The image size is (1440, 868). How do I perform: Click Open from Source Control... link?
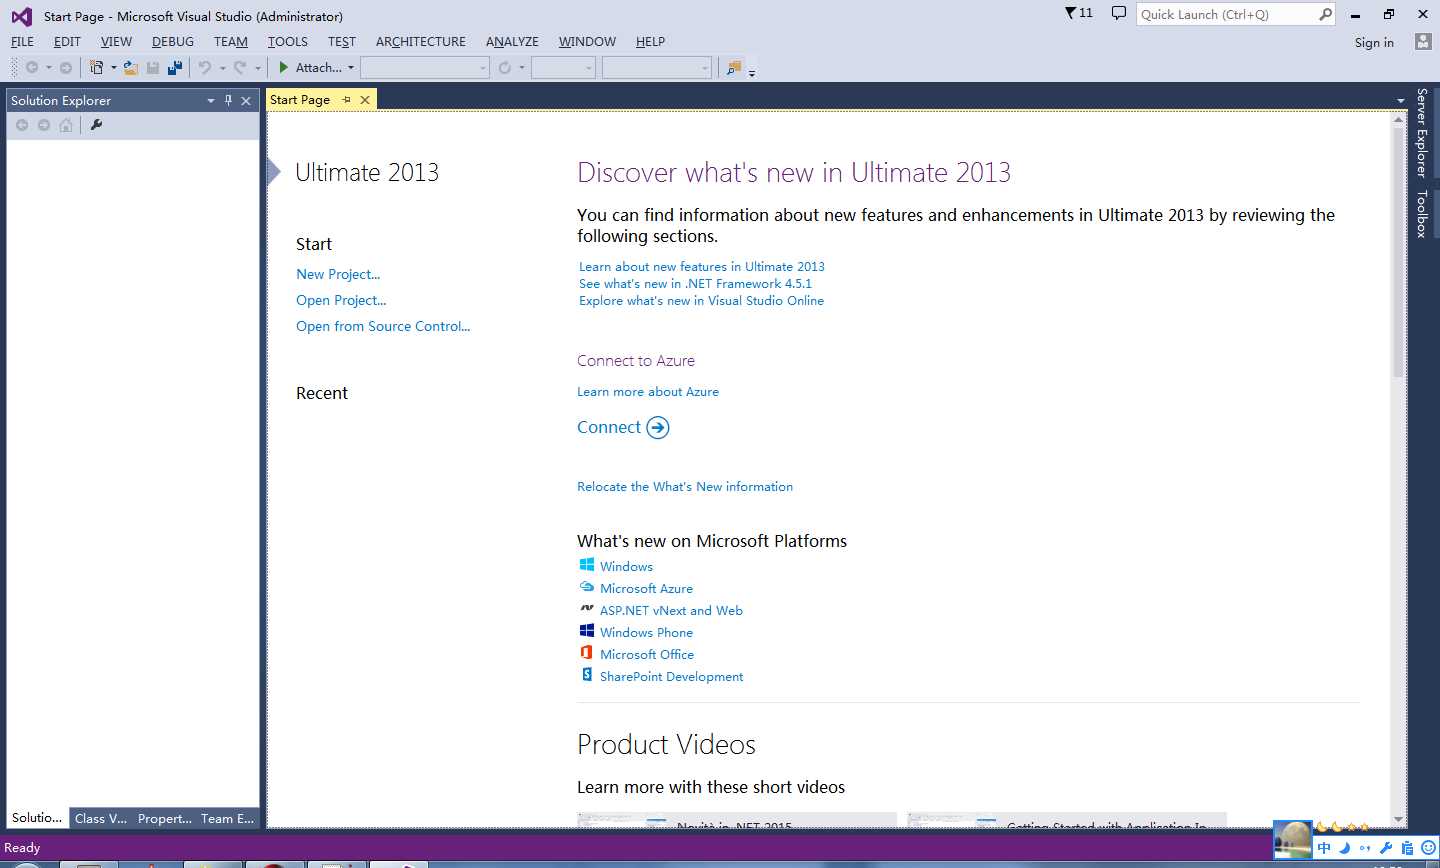click(x=383, y=326)
